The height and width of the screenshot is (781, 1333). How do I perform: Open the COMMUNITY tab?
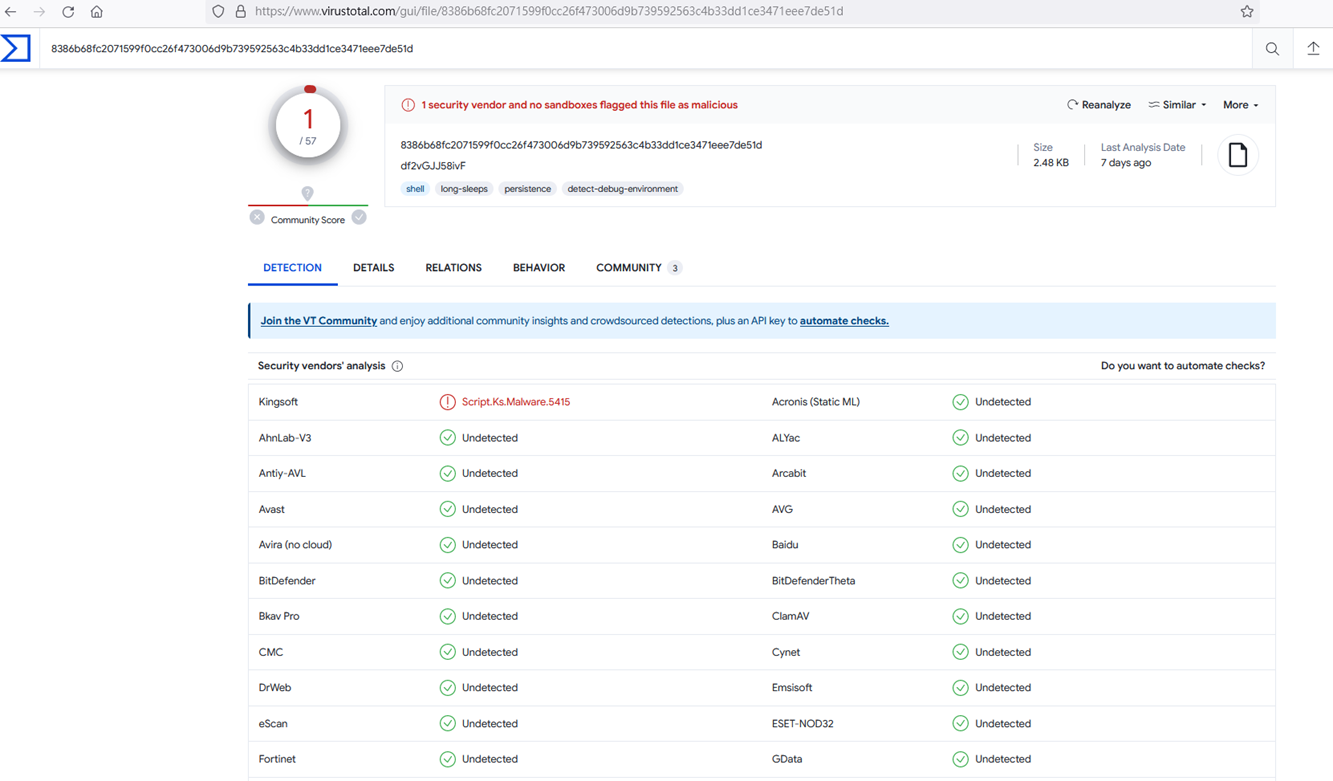pos(638,268)
